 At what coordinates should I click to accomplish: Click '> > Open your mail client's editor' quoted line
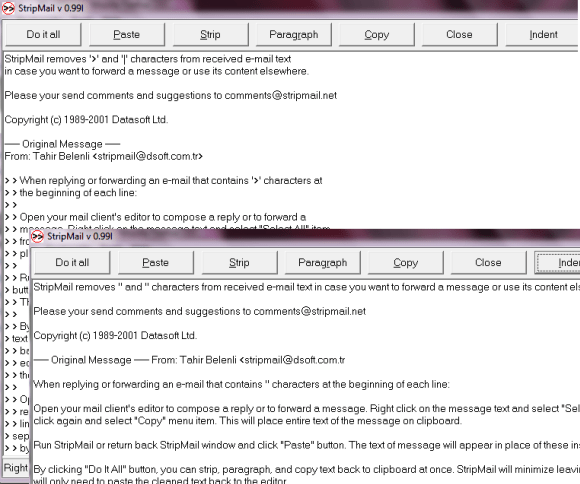pos(155,217)
